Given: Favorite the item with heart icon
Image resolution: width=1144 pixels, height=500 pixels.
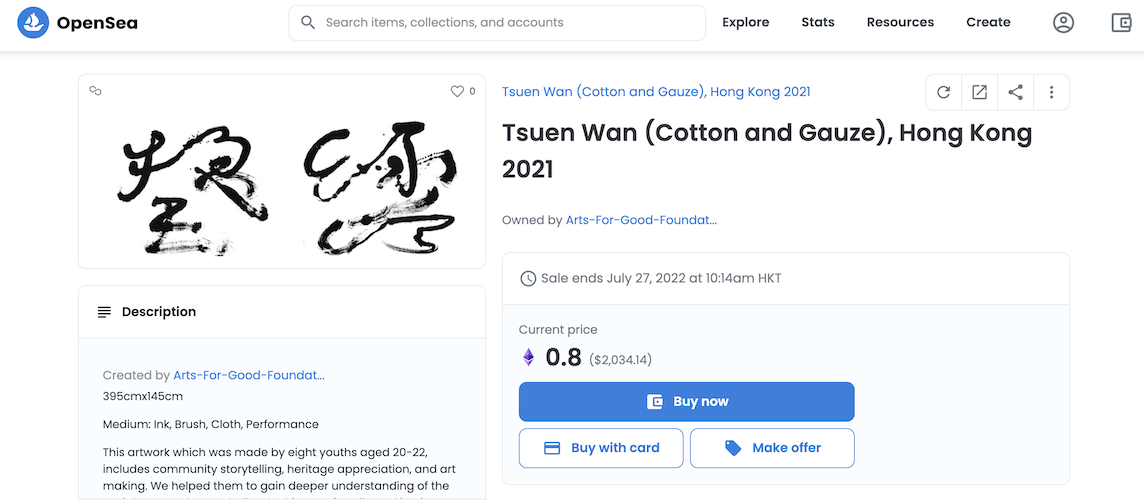Looking at the screenshot, I should [x=457, y=91].
